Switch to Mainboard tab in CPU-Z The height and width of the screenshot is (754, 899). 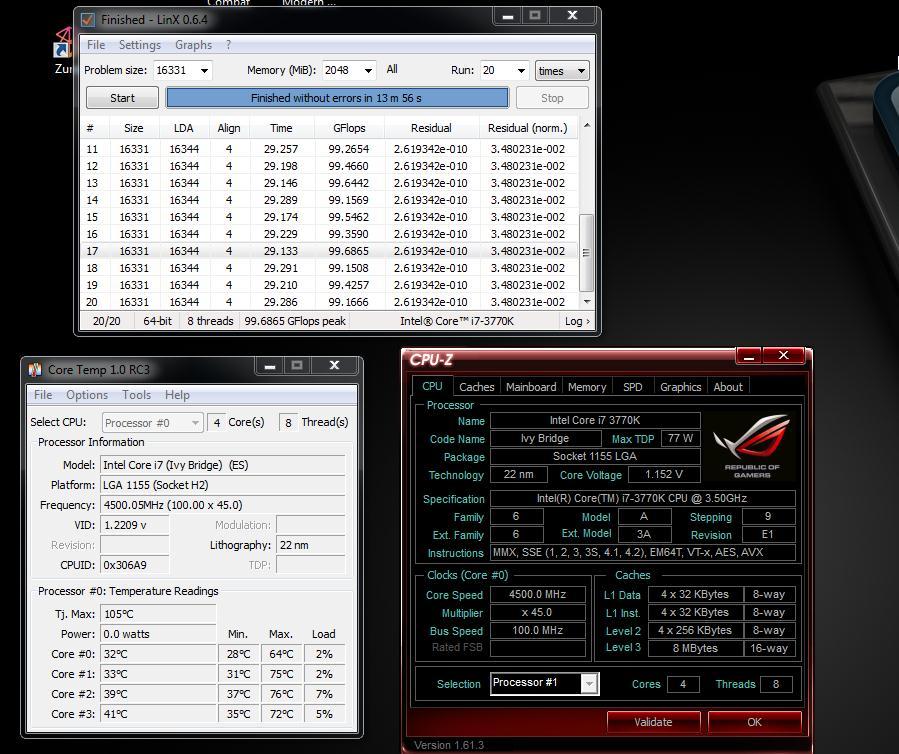point(531,387)
